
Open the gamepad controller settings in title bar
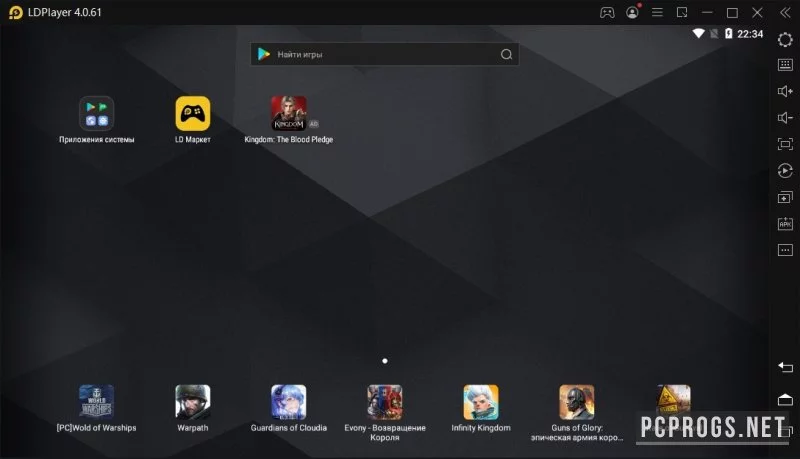click(x=607, y=12)
